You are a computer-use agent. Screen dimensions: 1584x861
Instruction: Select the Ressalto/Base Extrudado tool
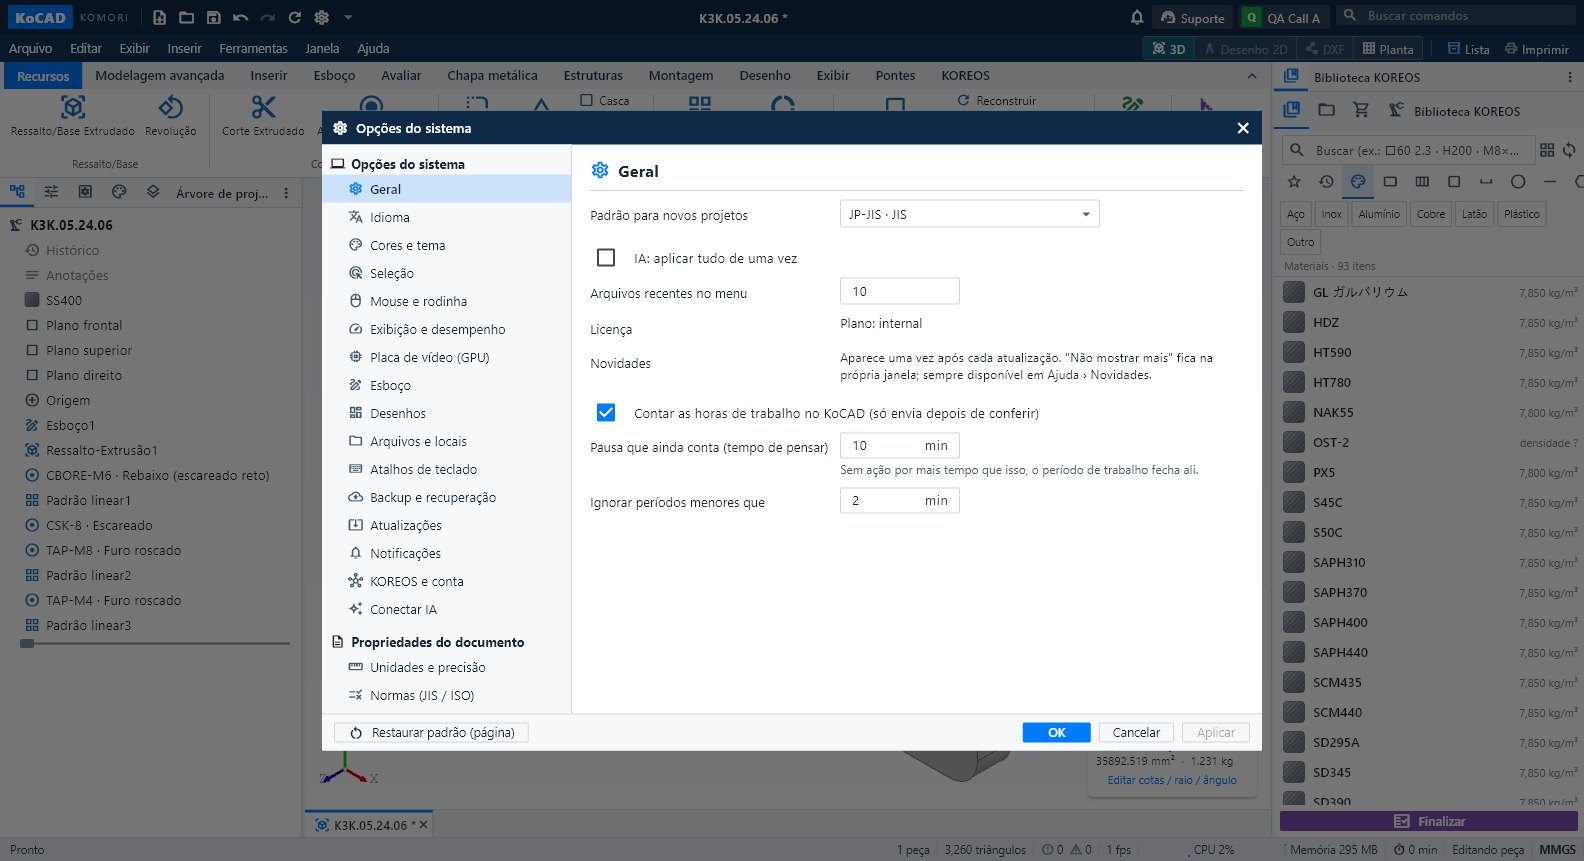(x=72, y=115)
